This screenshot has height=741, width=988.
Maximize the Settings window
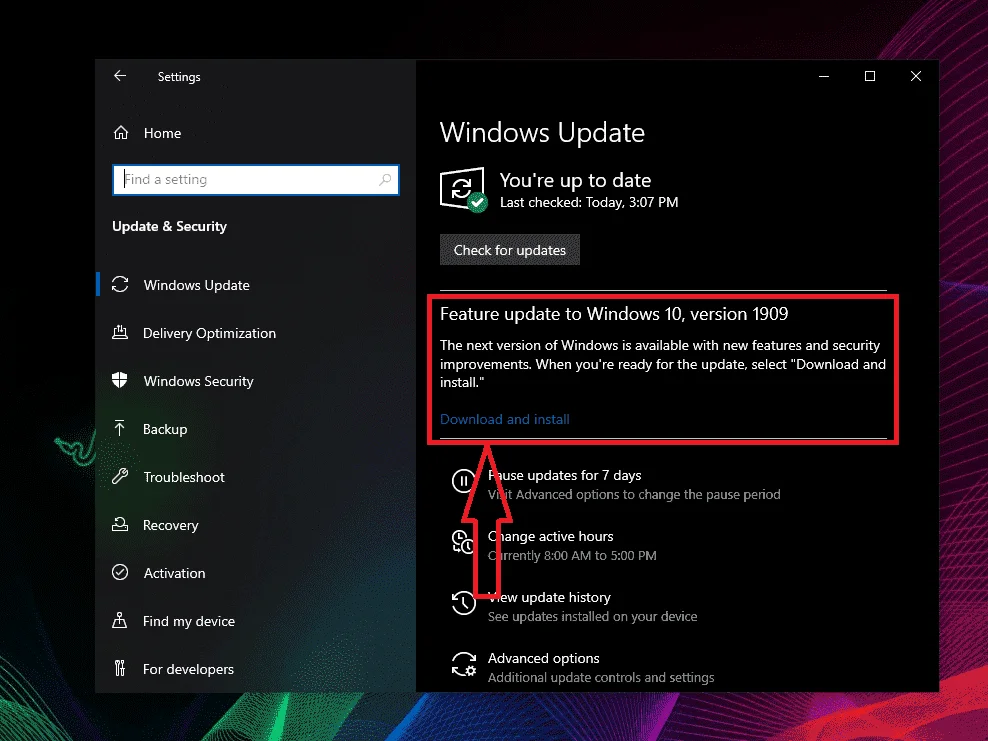point(870,76)
